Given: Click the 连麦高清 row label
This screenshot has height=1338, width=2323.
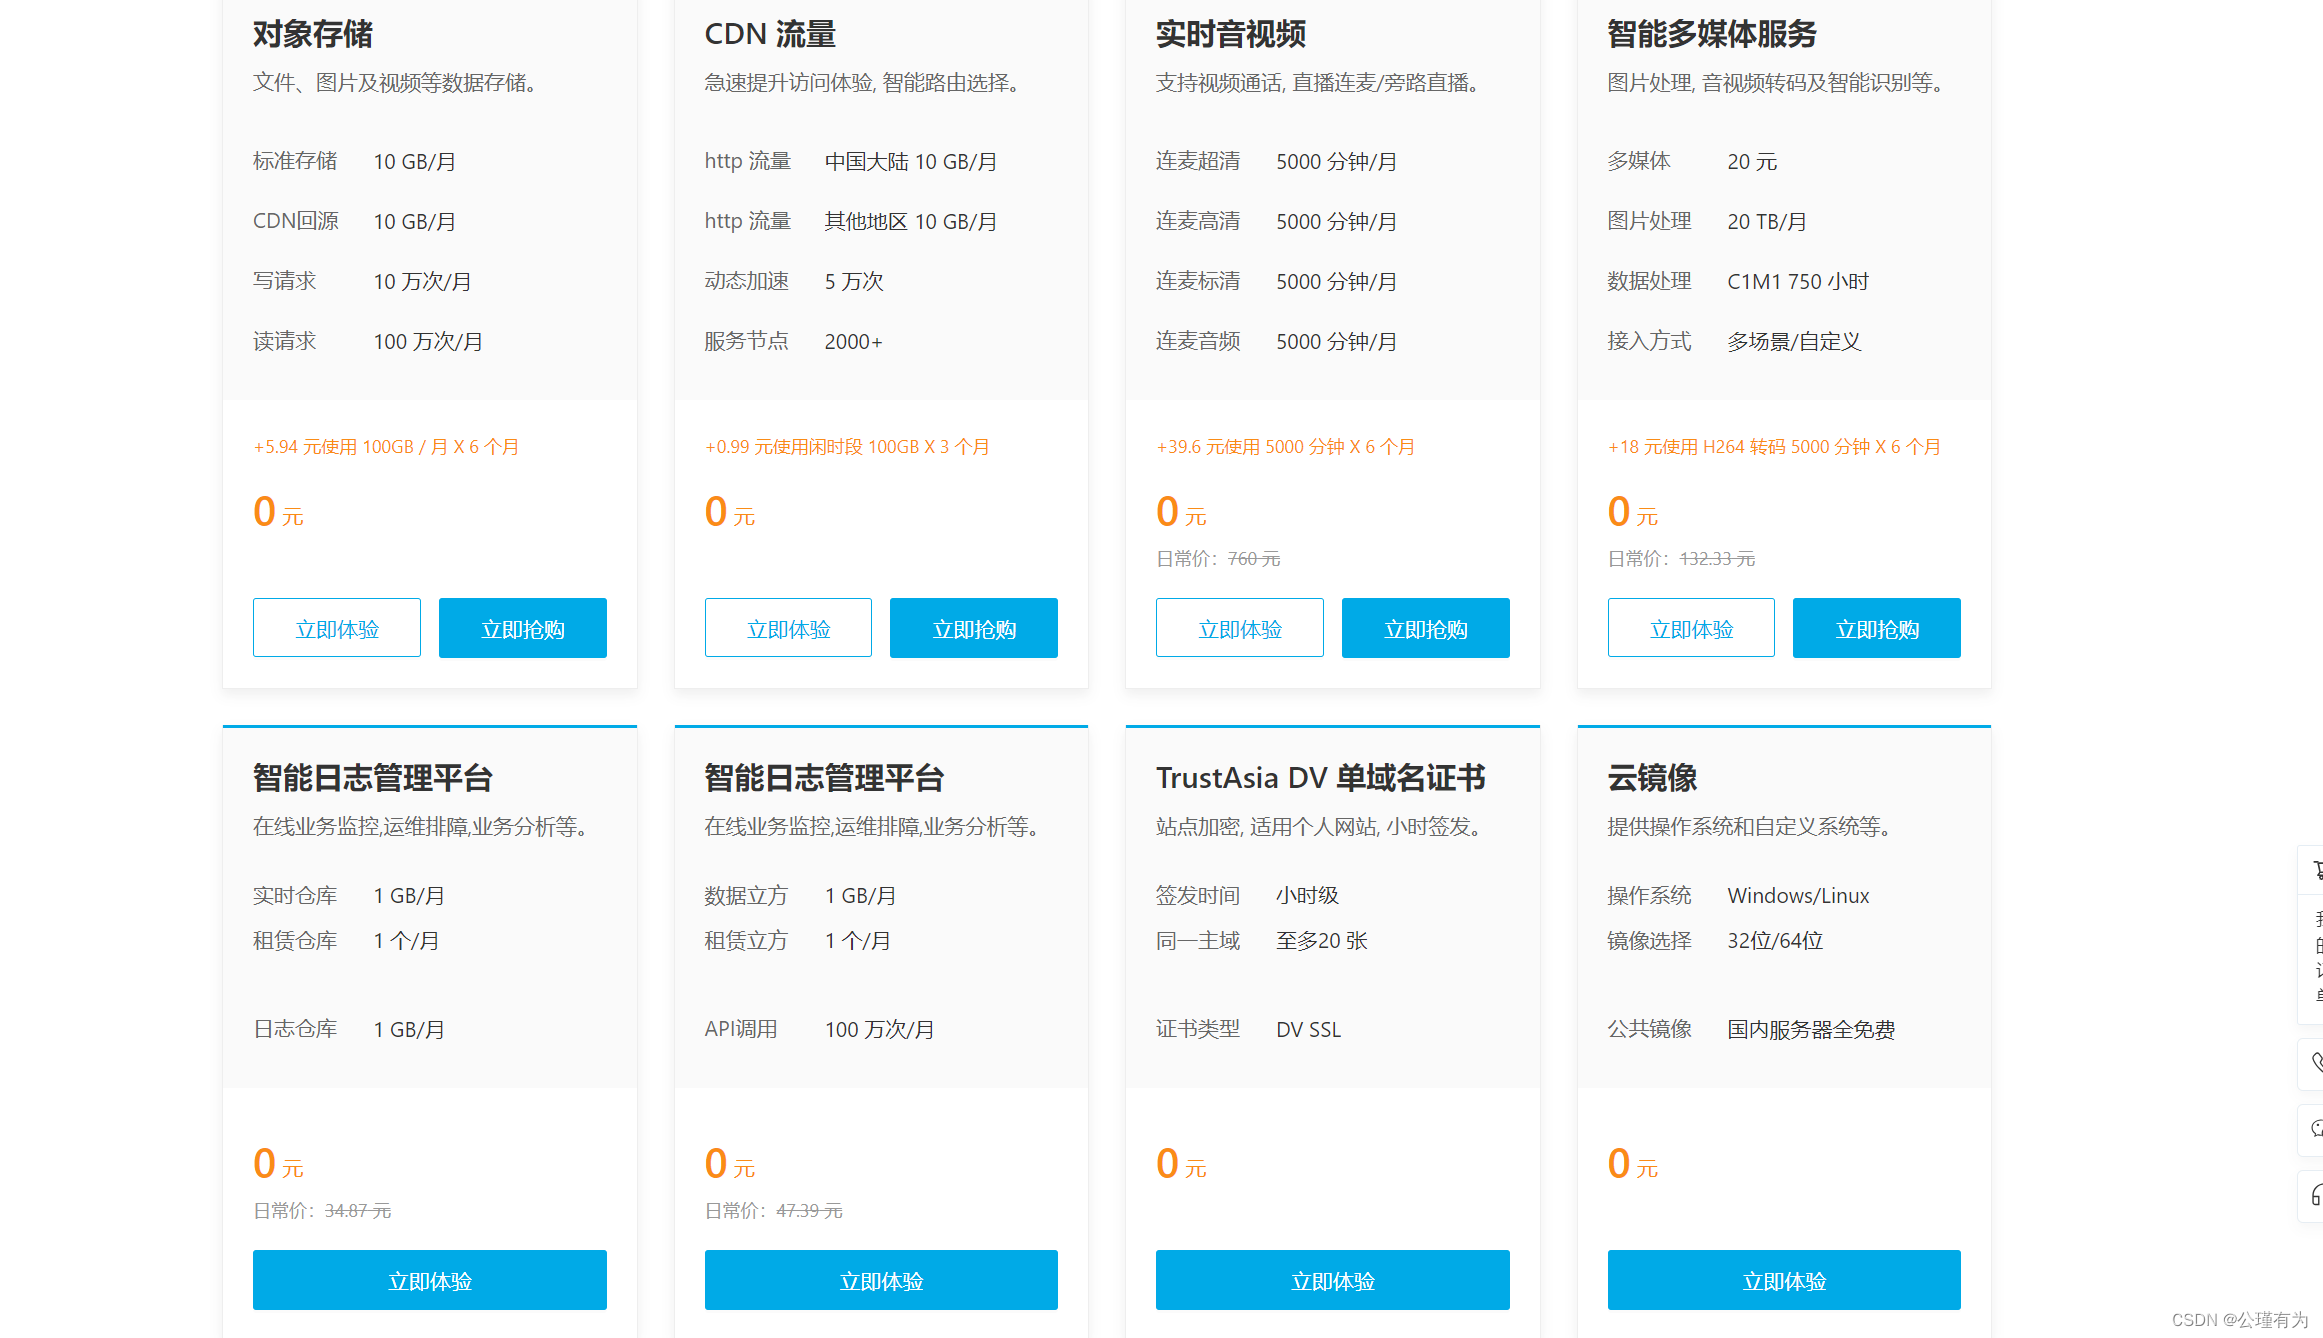Looking at the screenshot, I should (1198, 221).
